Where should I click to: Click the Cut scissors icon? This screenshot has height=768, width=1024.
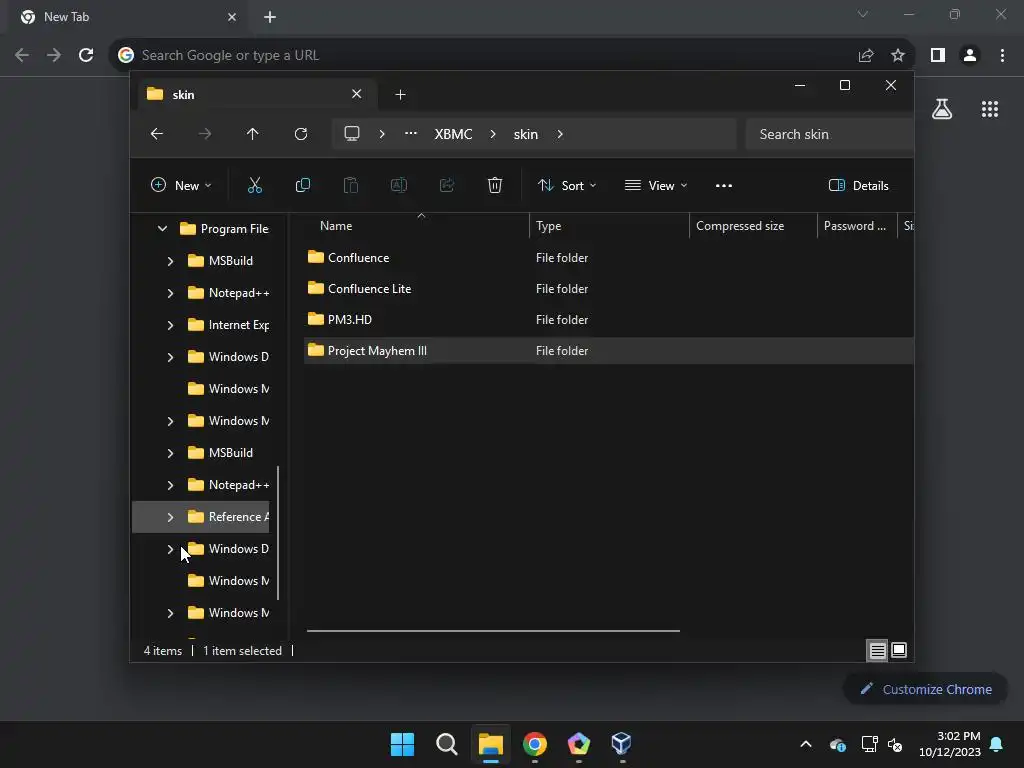pyautogui.click(x=255, y=185)
